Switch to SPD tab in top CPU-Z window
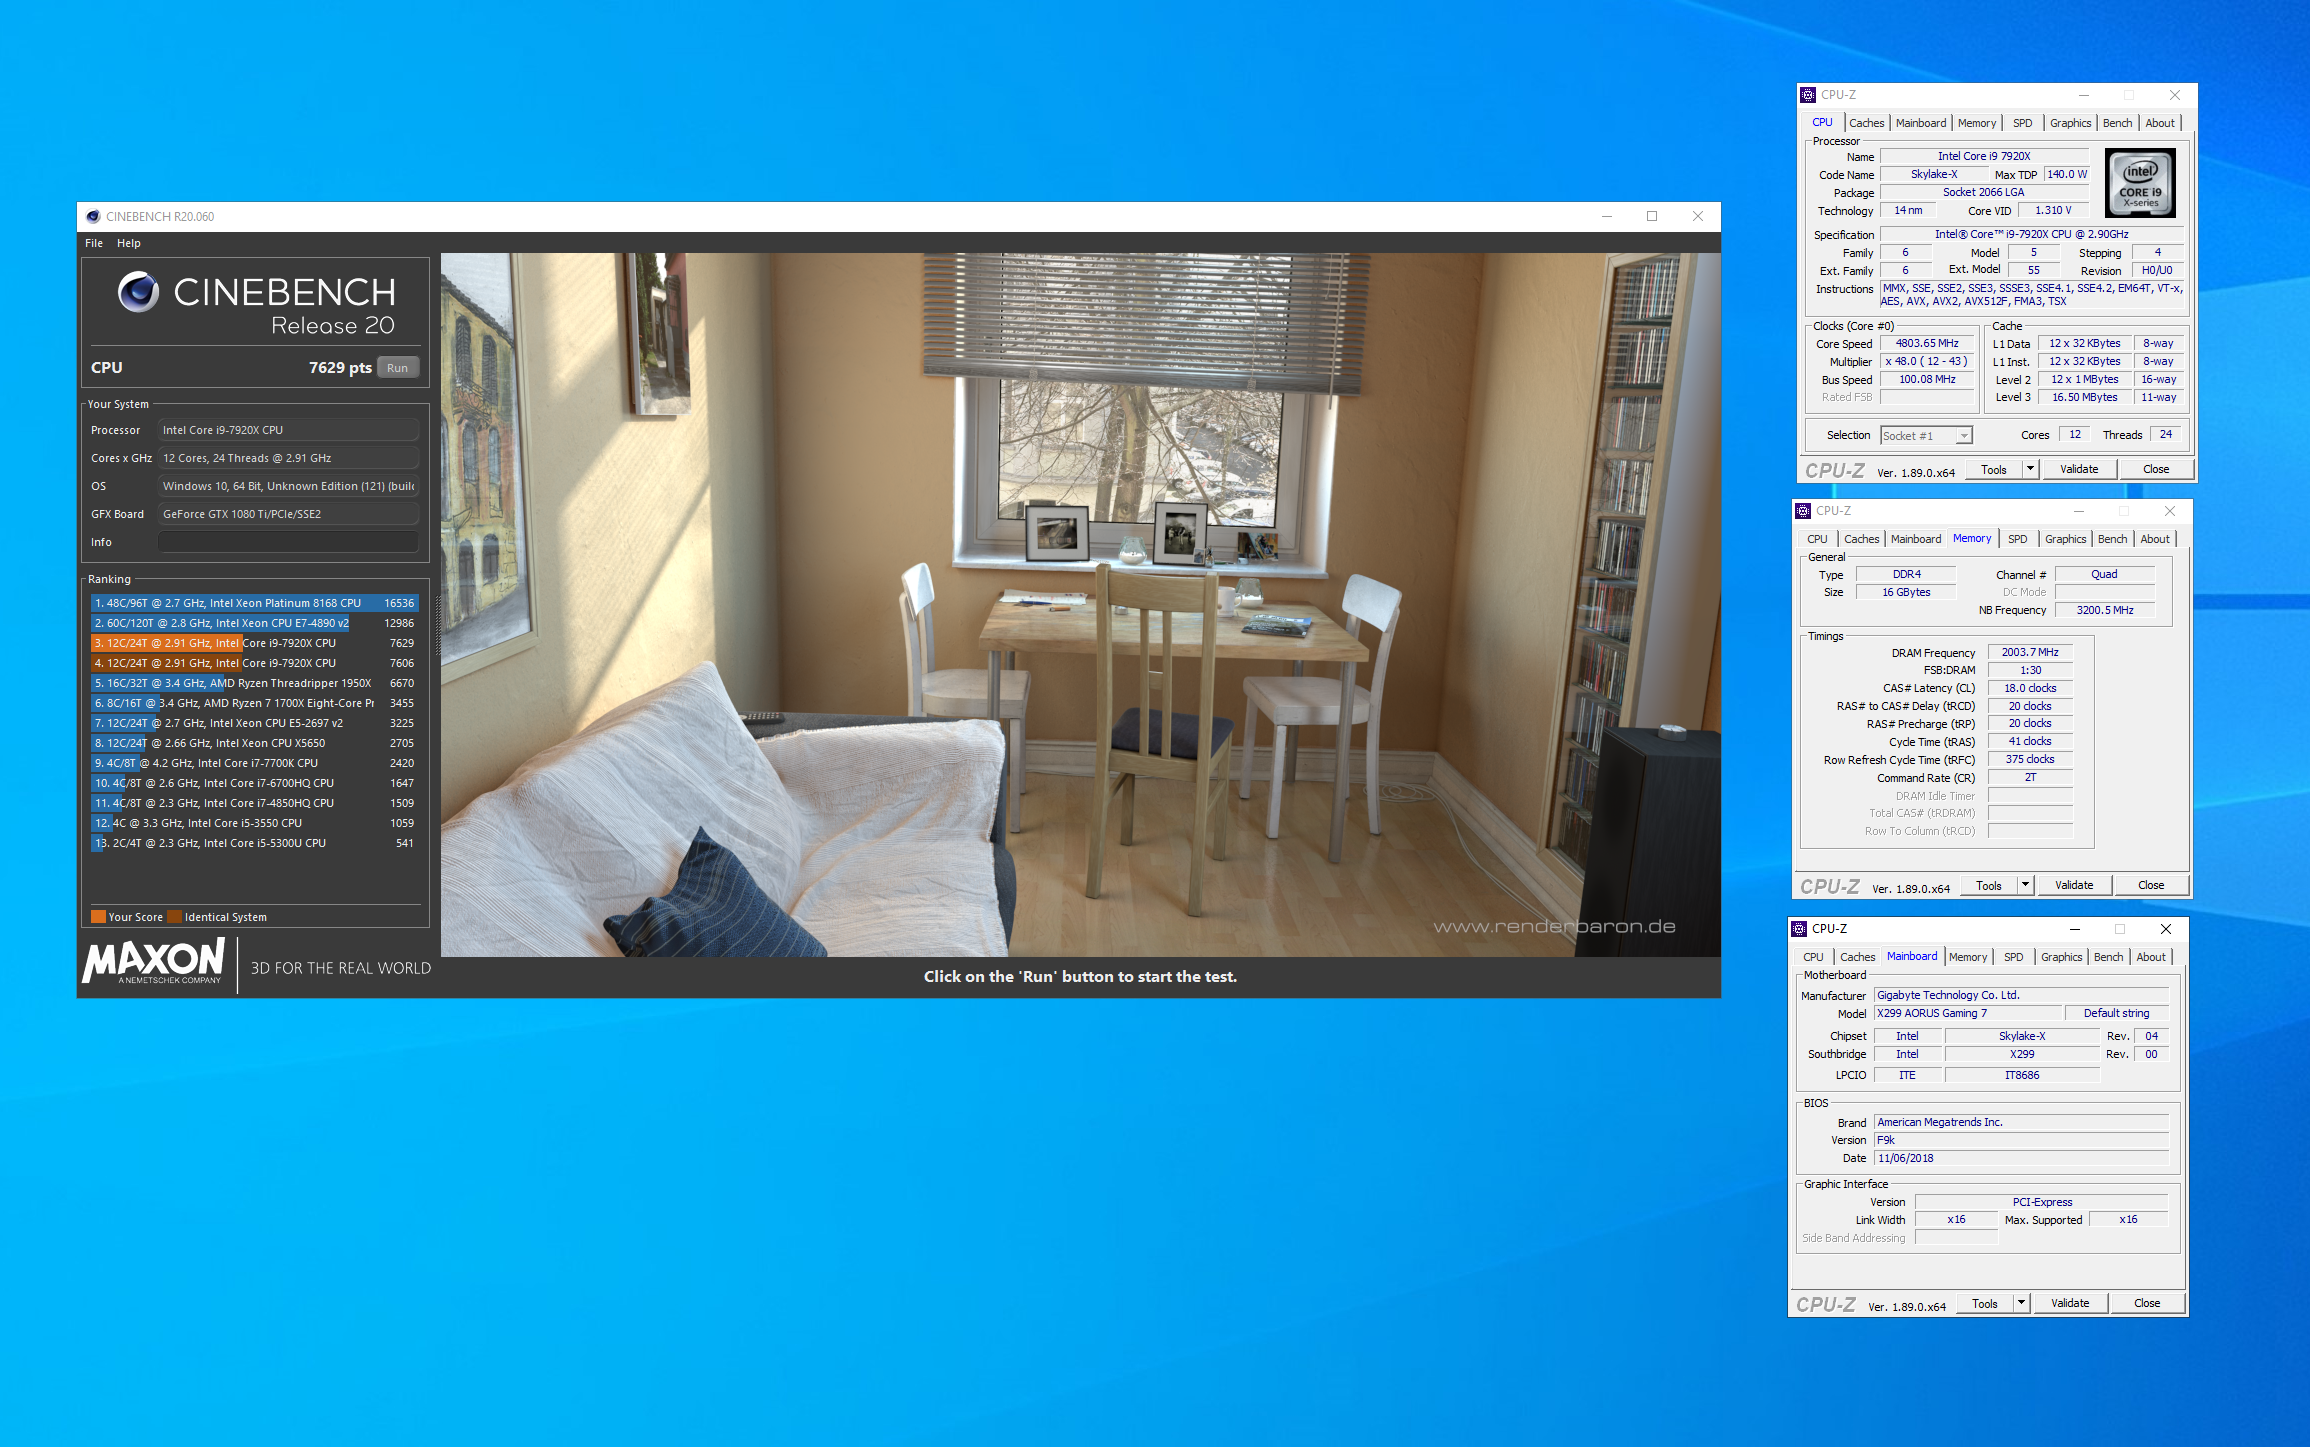 [2022, 123]
